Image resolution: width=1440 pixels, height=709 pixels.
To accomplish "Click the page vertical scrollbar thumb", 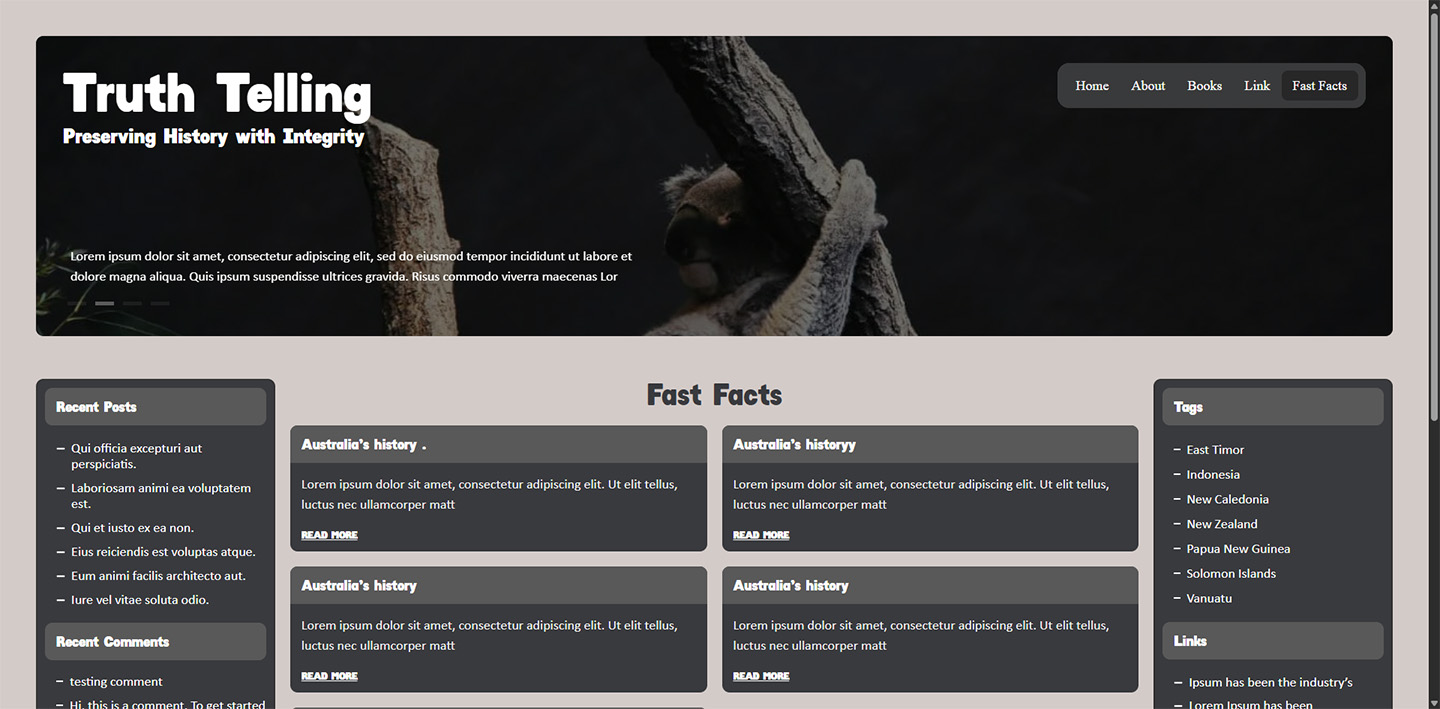I will coord(1434,215).
